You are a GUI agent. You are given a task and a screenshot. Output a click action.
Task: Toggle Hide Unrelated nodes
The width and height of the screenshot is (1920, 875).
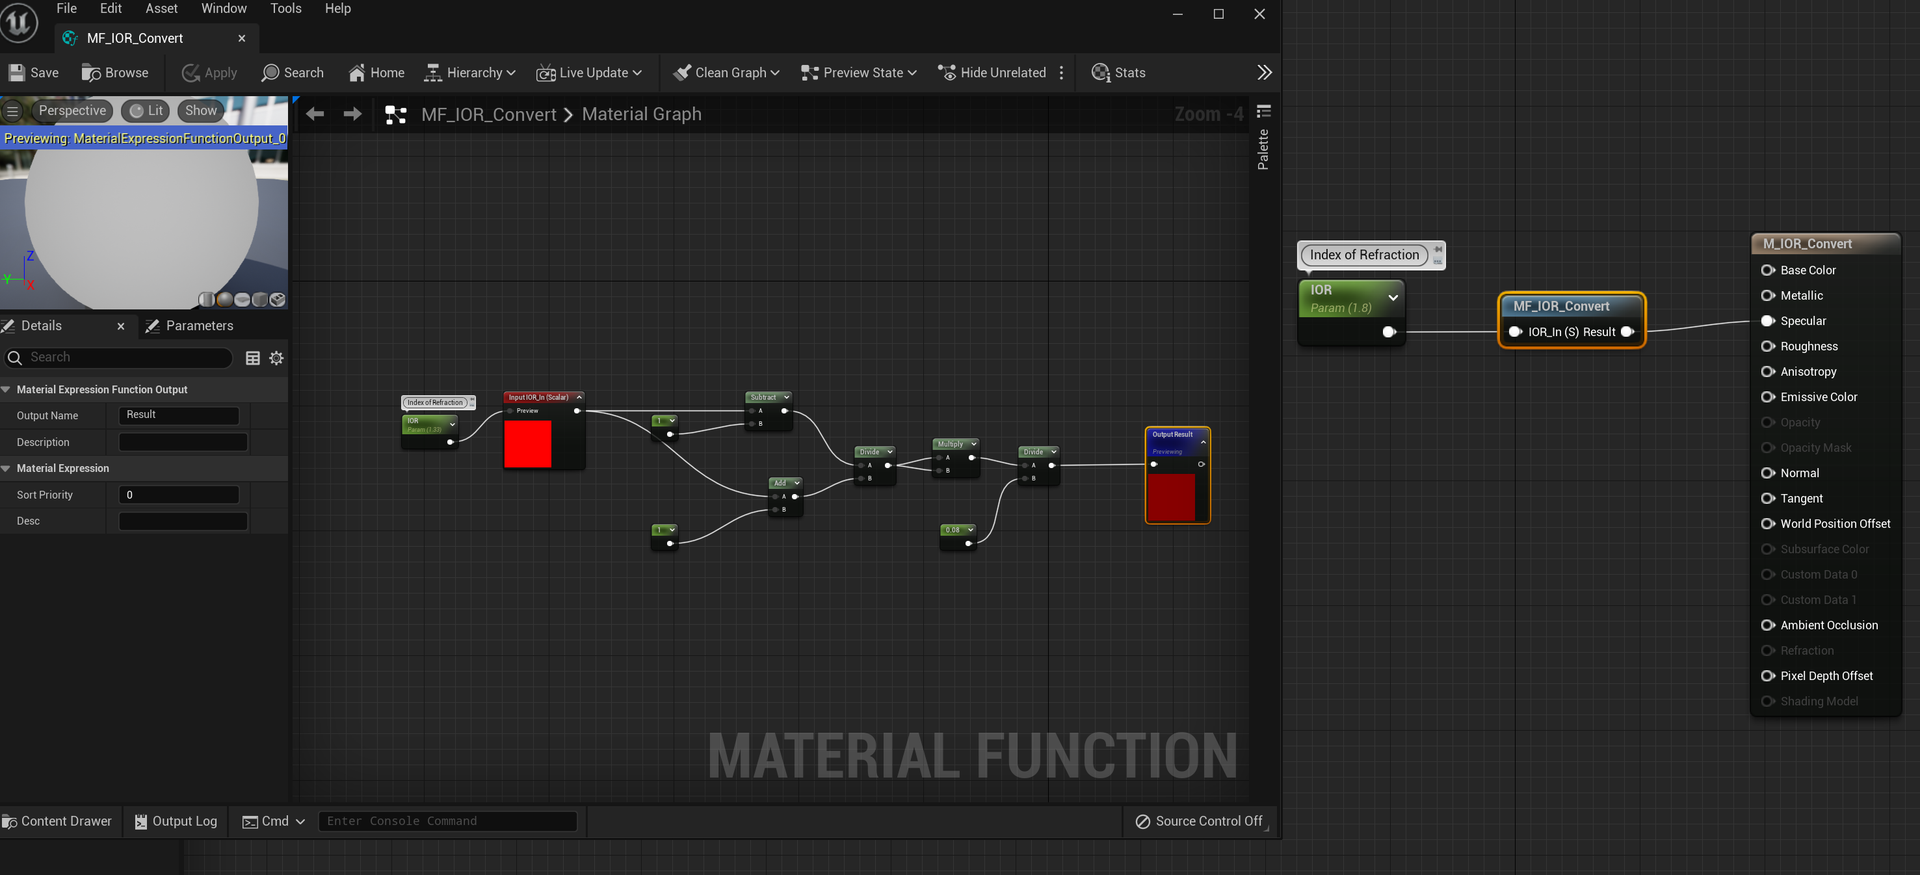click(992, 73)
